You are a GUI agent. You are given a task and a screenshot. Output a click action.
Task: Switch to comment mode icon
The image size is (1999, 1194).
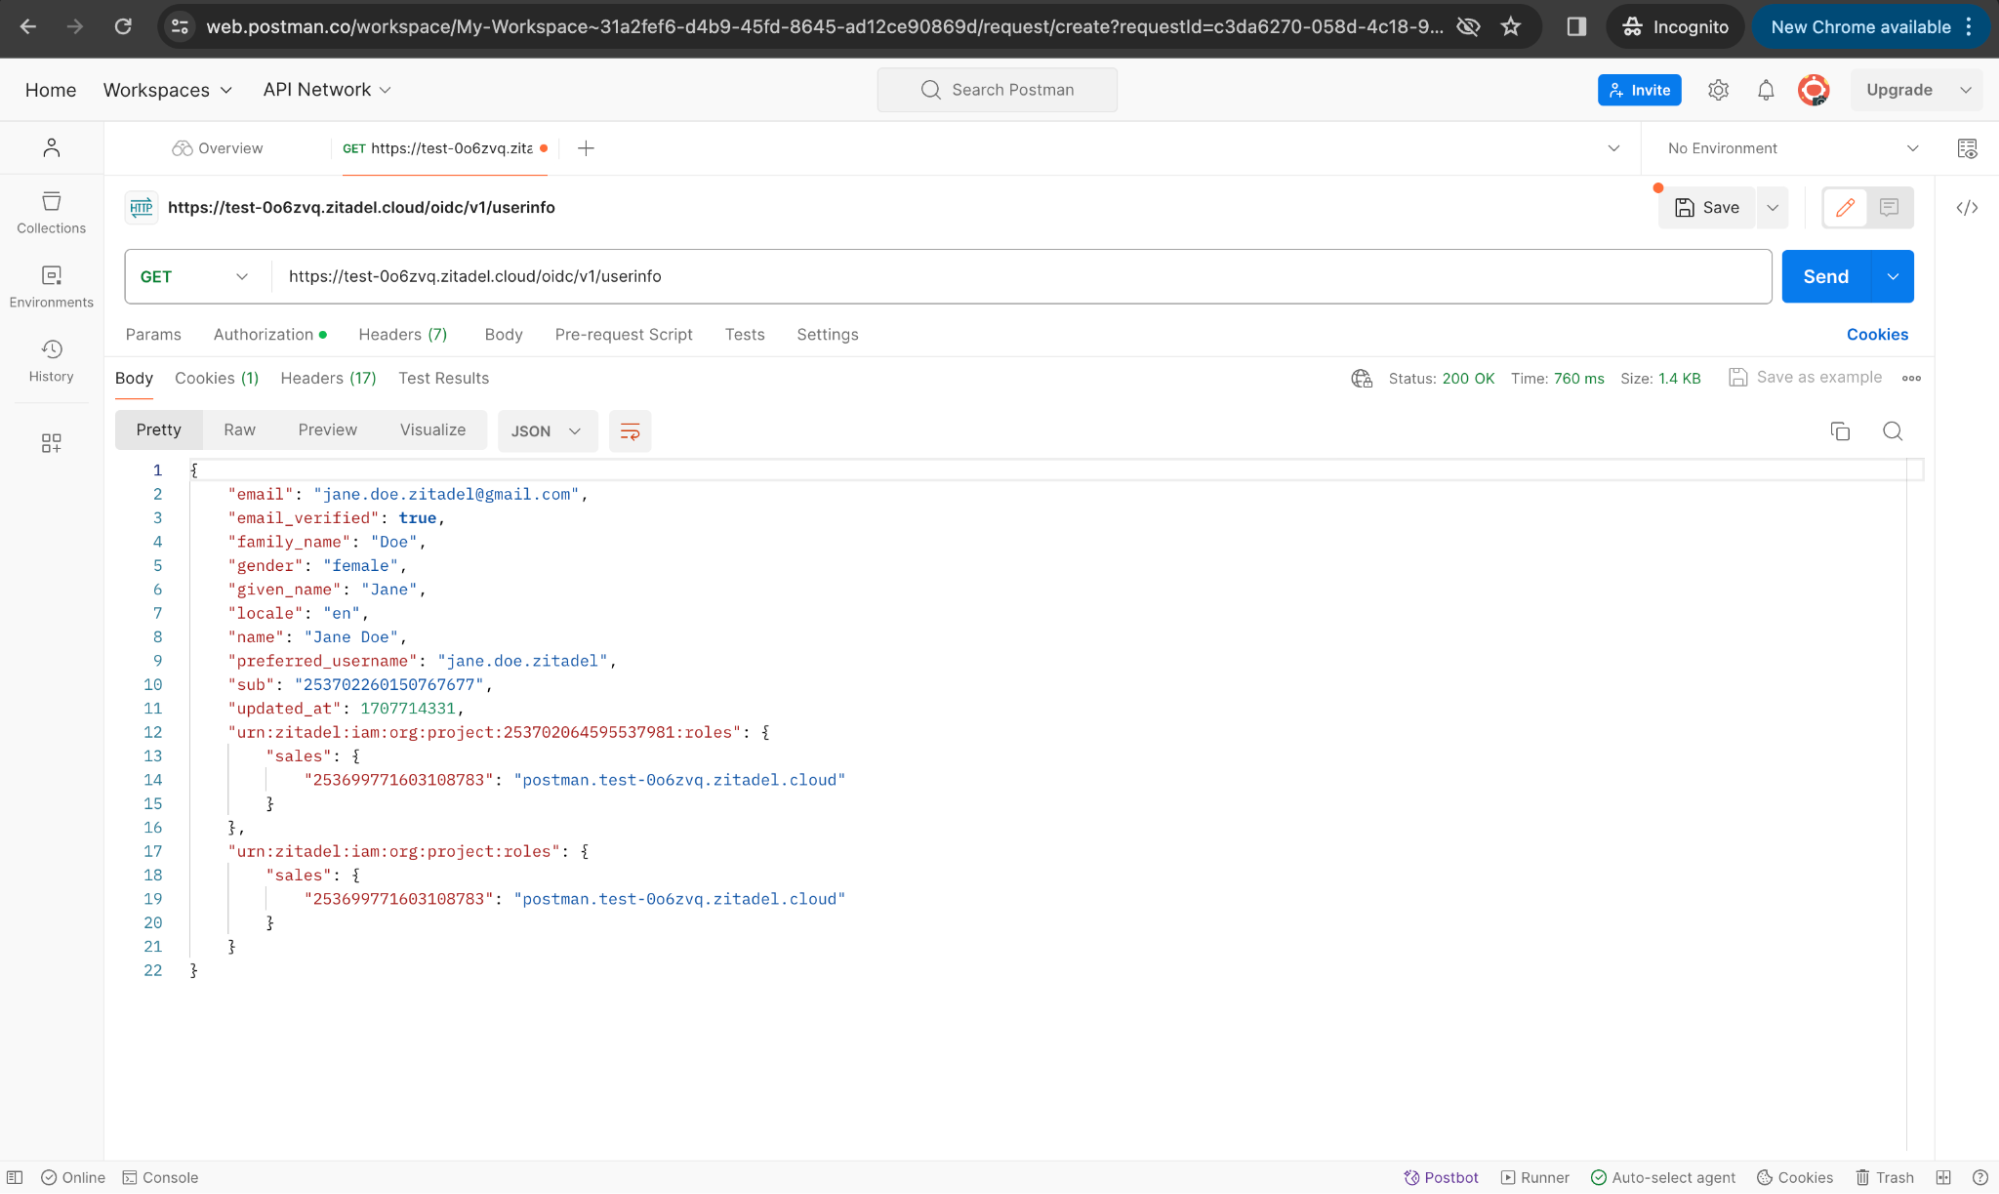coord(1889,207)
